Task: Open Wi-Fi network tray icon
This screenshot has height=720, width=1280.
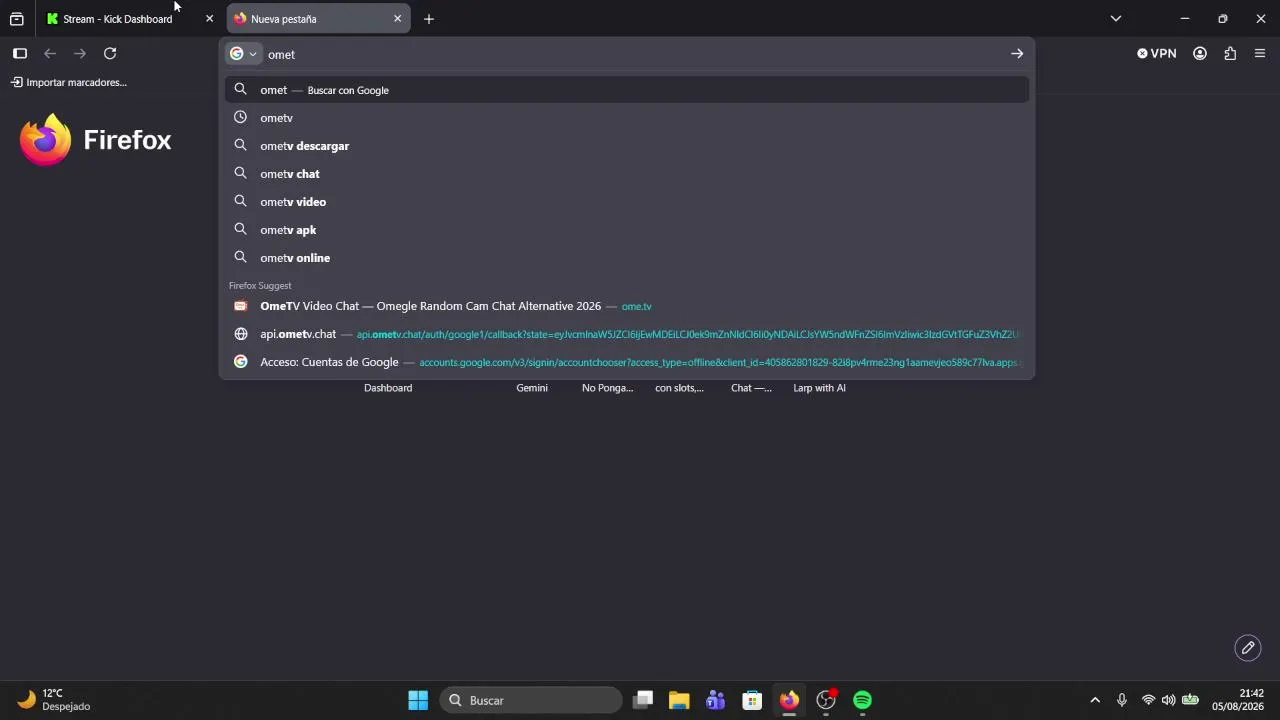Action: [1148, 700]
